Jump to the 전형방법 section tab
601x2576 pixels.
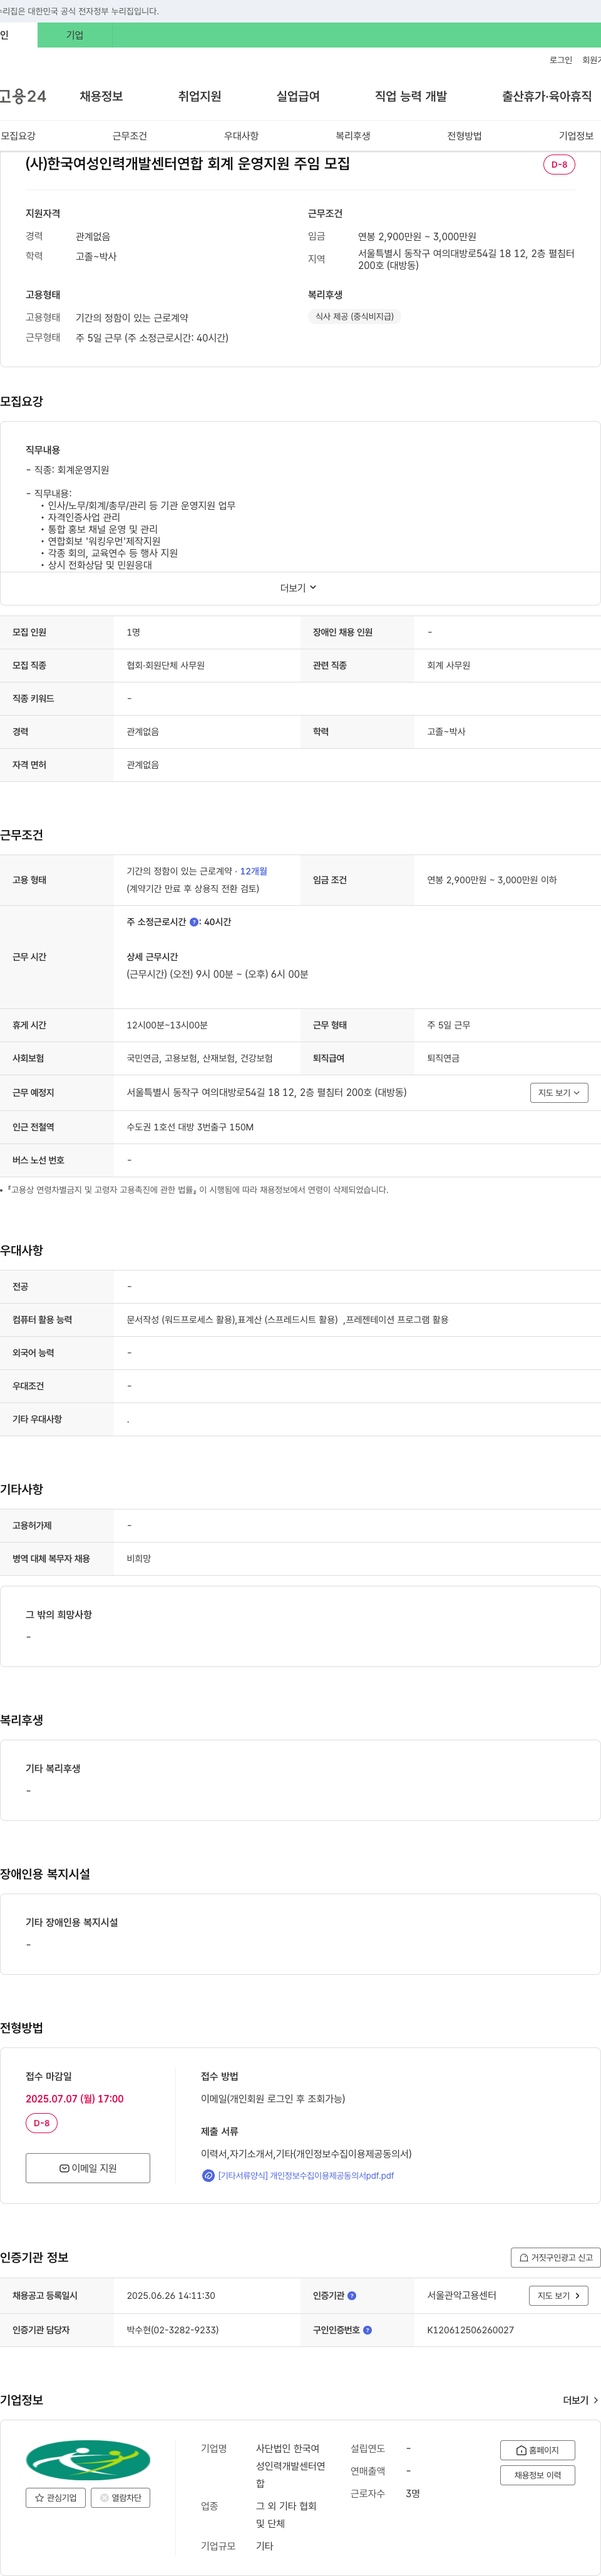pyautogui.click(x=464, y=136)
